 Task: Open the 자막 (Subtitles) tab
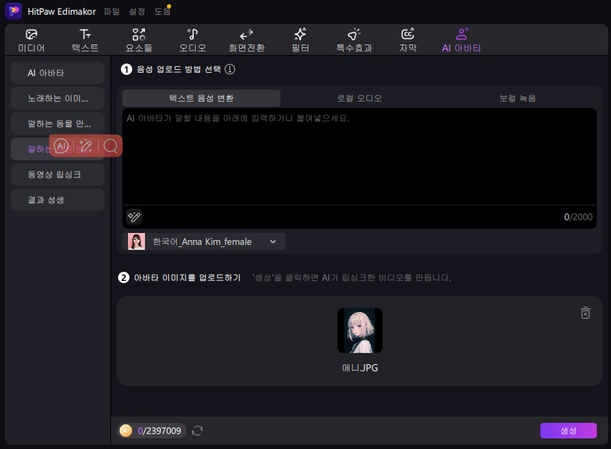(408, 40)
